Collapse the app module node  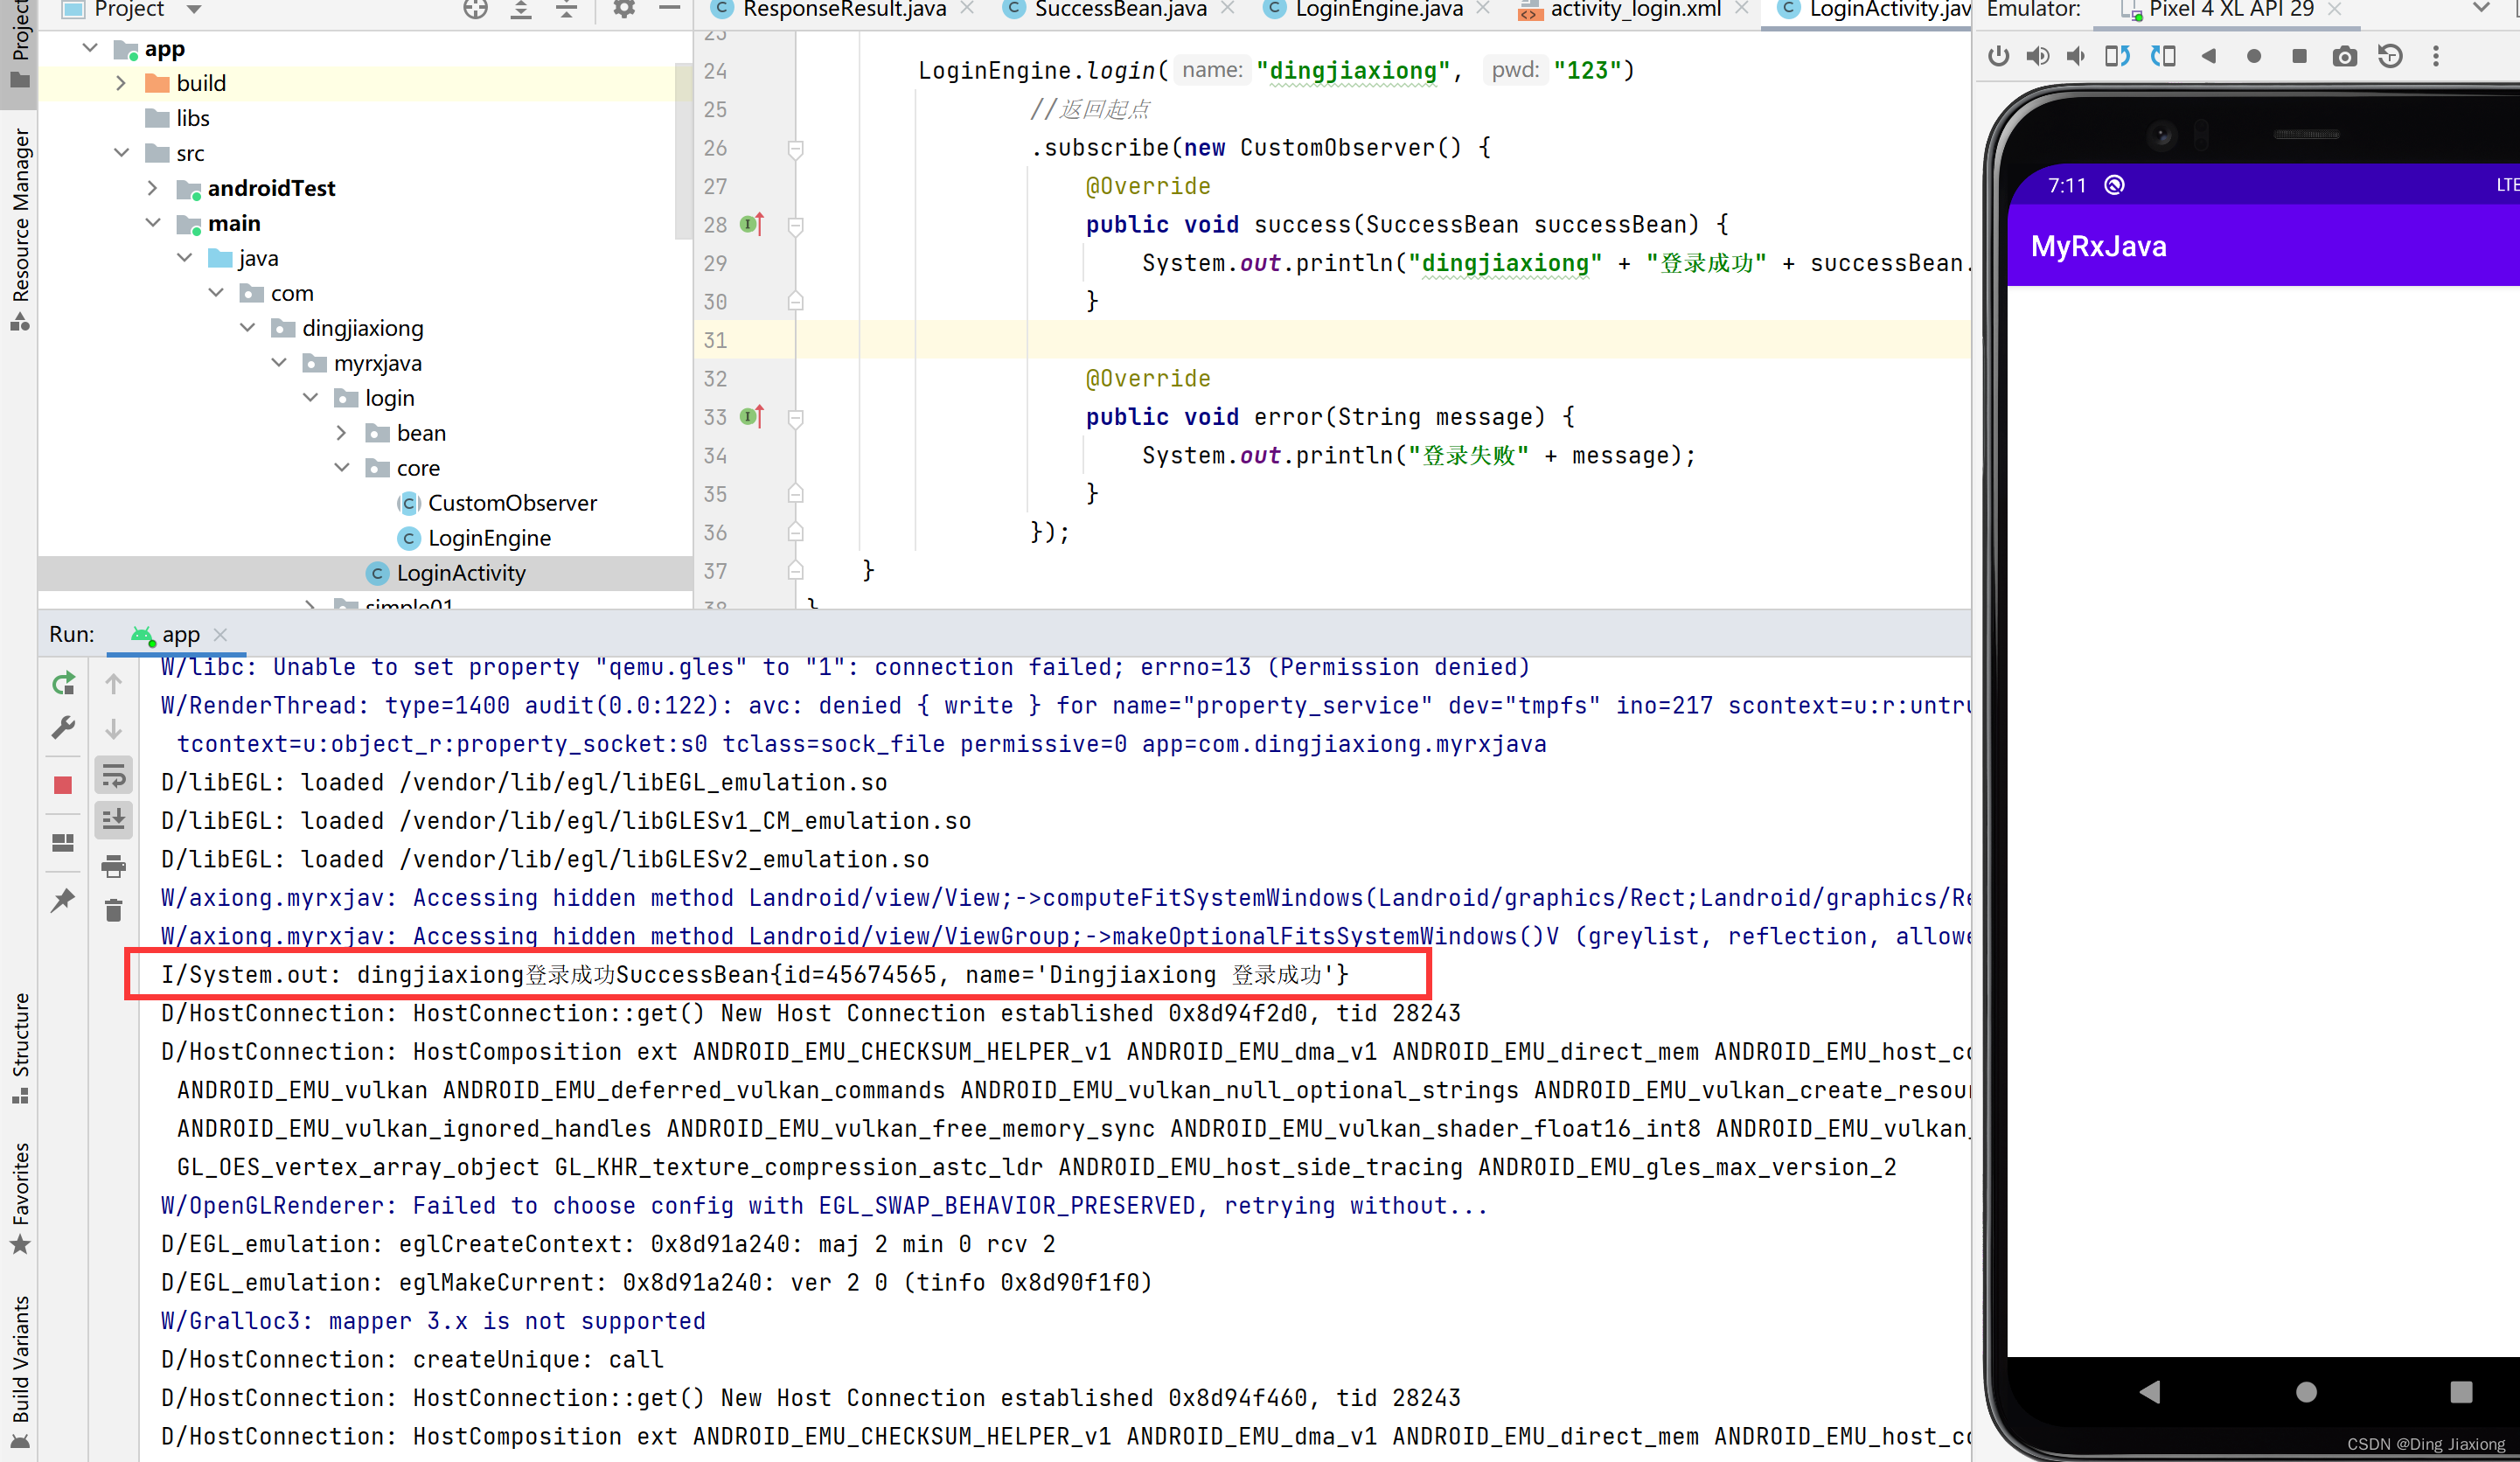(90, 48)
